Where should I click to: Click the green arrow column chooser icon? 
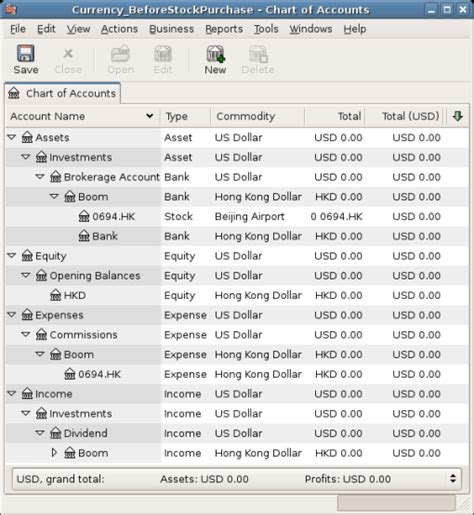coord(457,116)
